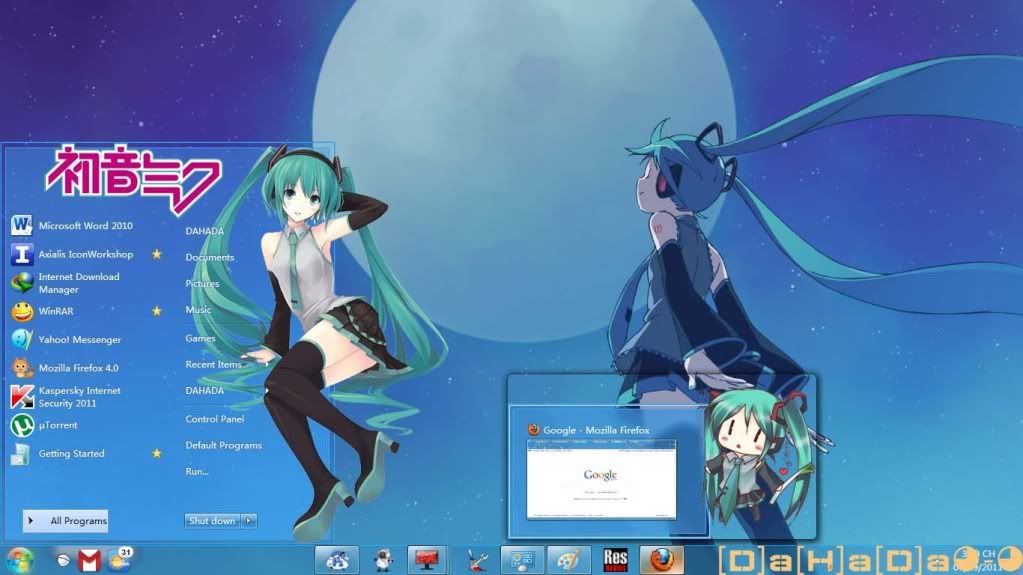Launch Axialis IconWorkshop
Screen dimensions: 1023x575
tap(85, 254)
